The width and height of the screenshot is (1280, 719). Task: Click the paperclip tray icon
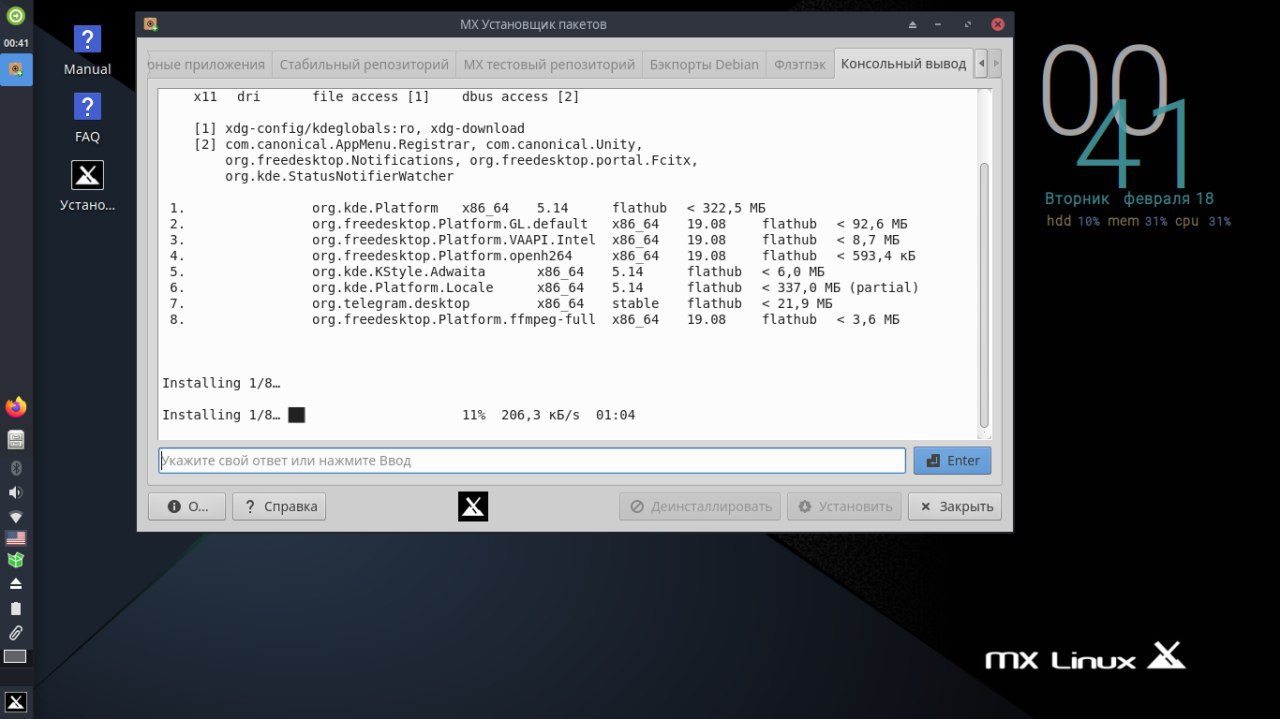(16, 632)
